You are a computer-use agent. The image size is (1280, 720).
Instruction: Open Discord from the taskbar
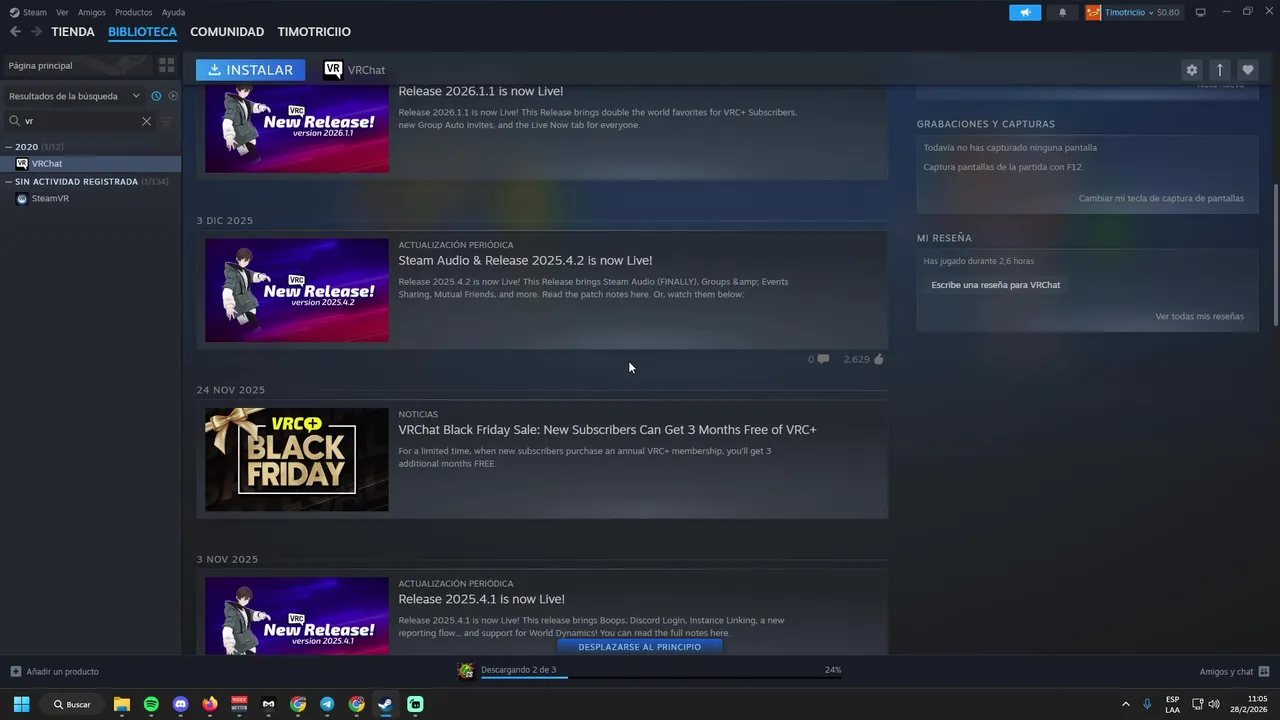click(x=180, y=704)
